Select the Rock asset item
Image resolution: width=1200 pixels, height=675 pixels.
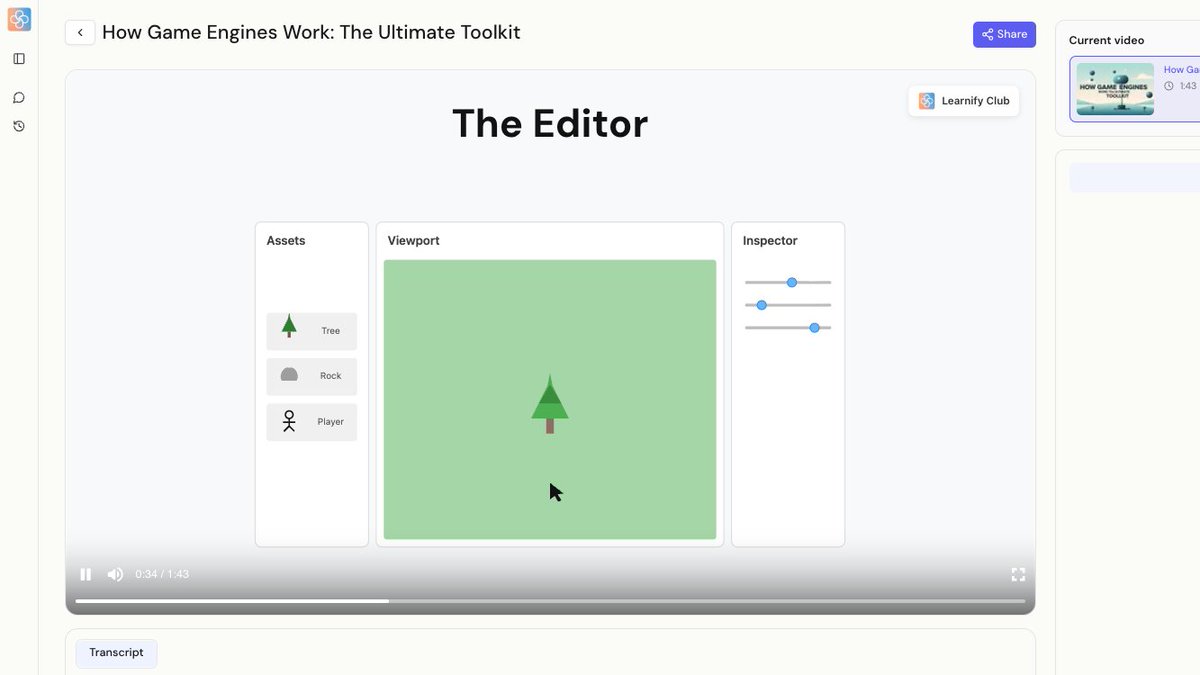[x=311, y=376]
